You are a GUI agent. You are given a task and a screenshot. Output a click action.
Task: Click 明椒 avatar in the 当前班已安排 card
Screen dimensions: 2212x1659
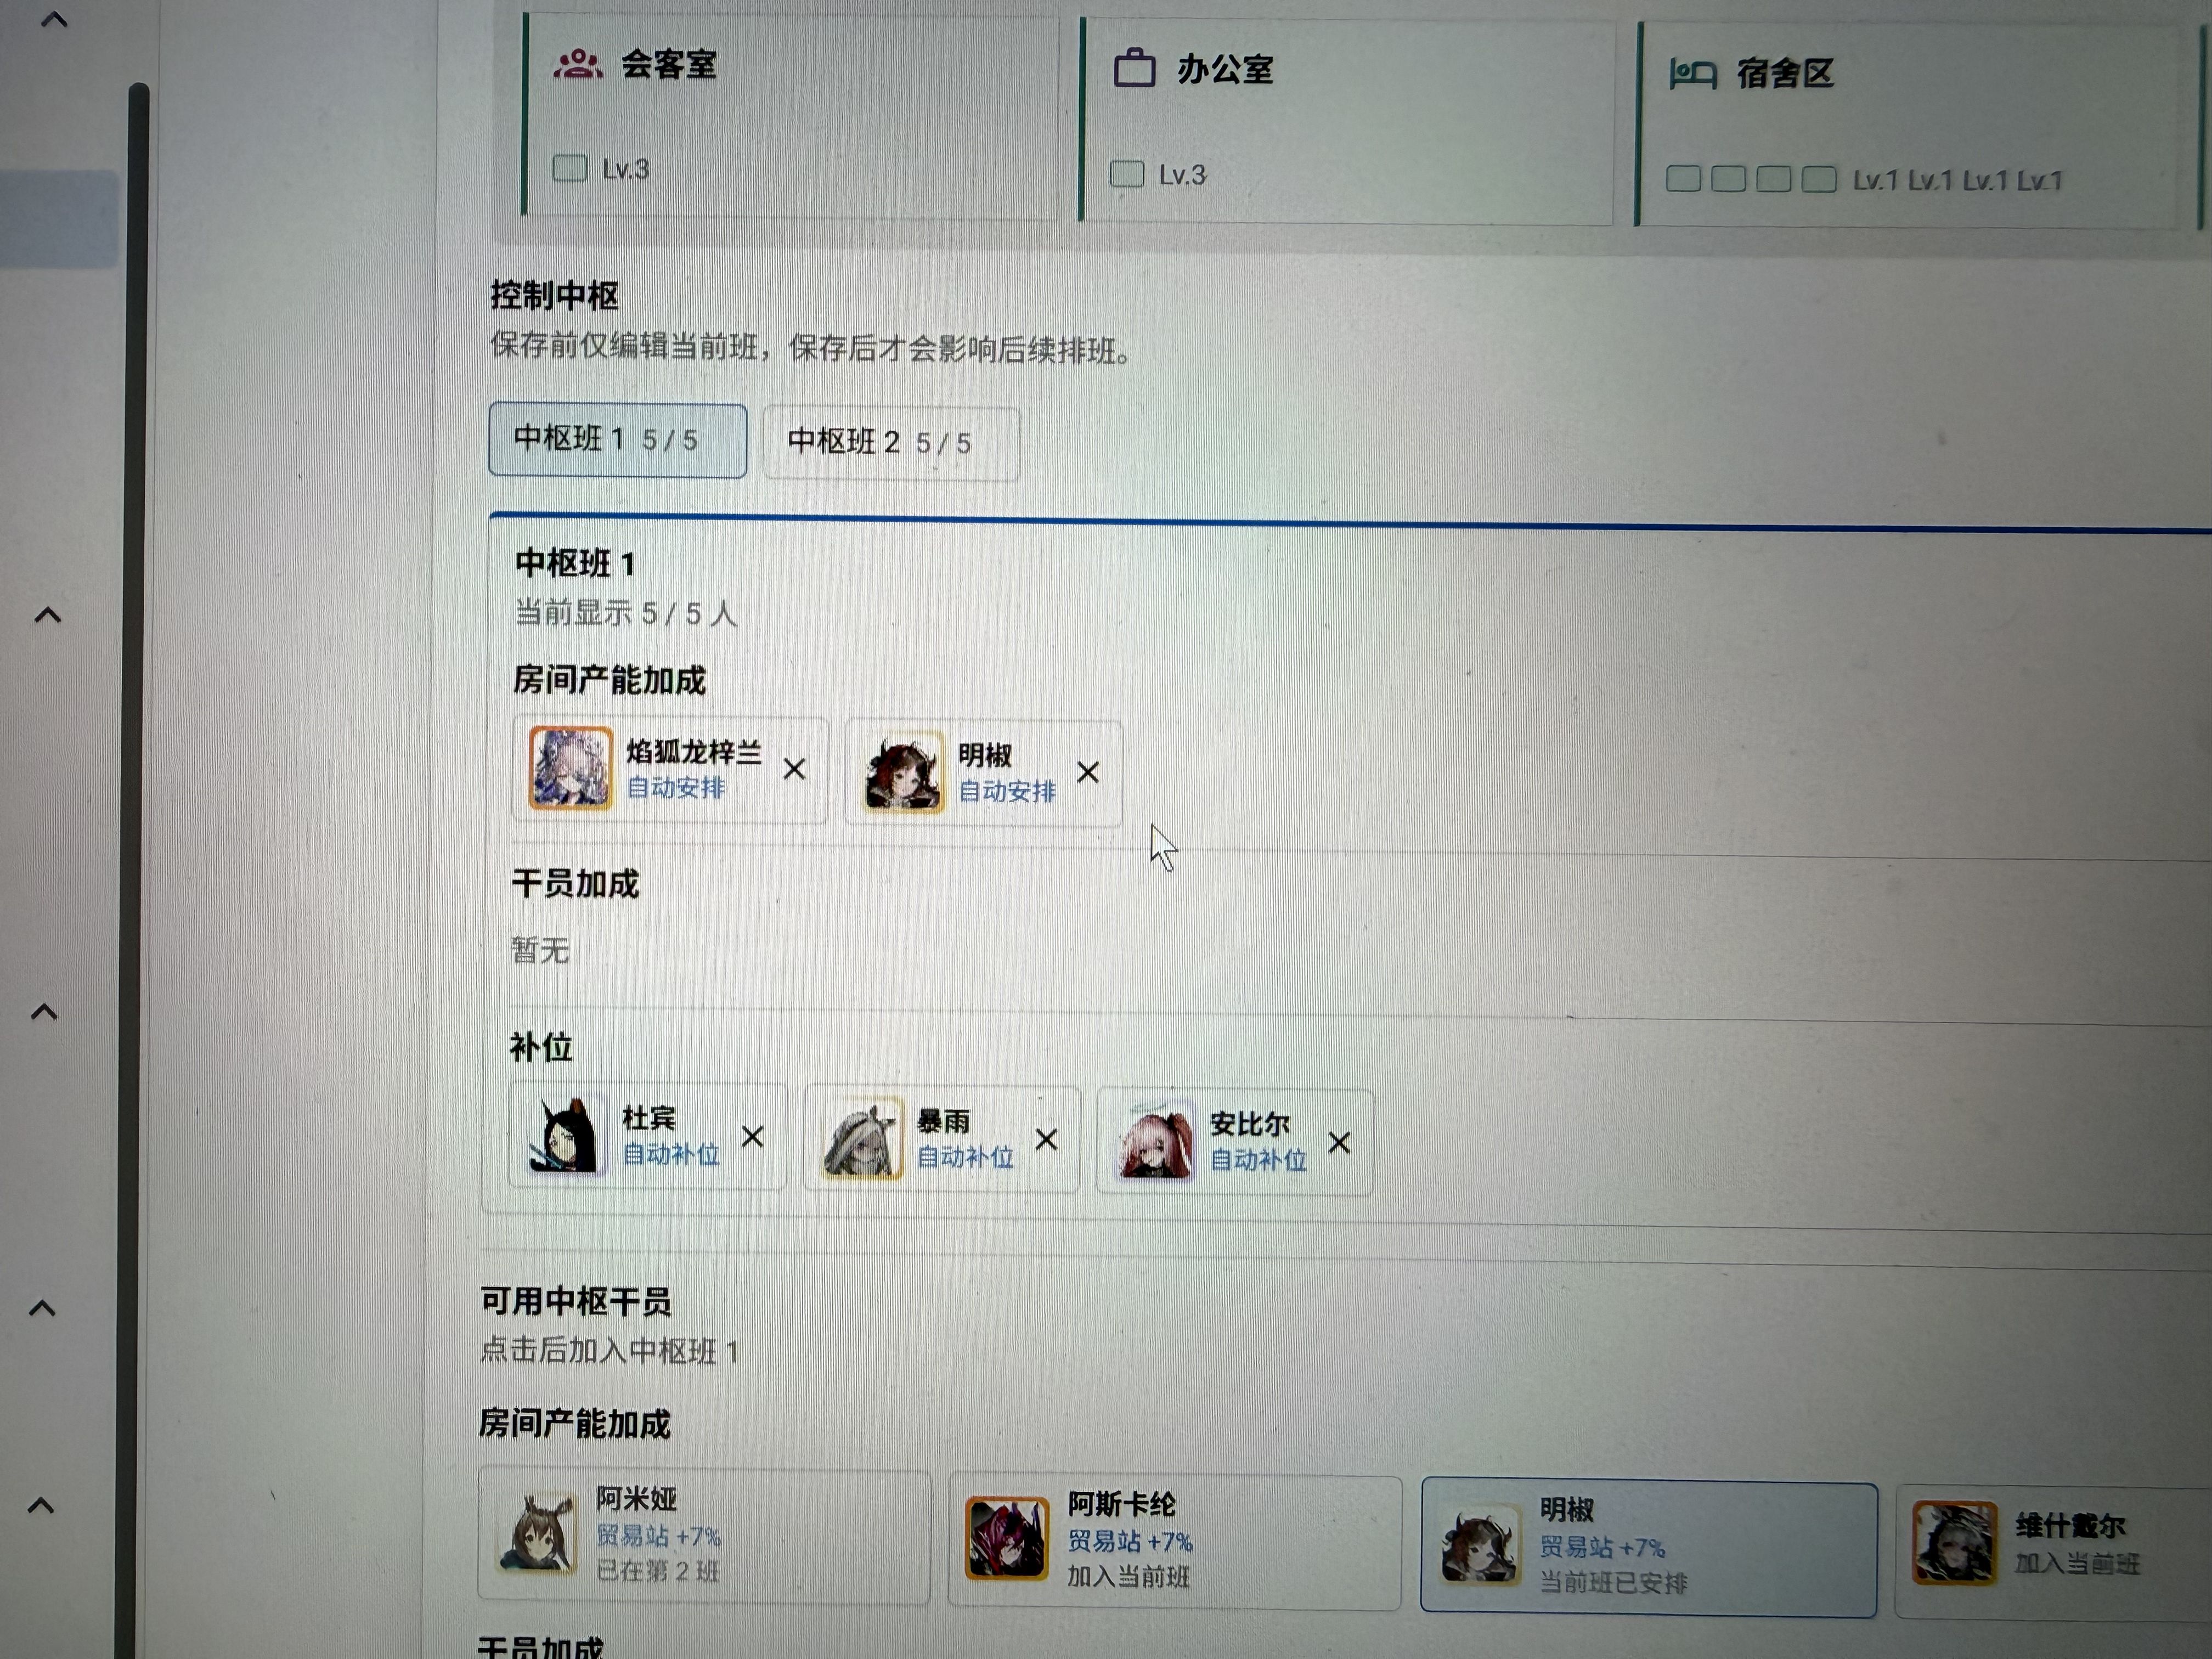point(1480,1545)
